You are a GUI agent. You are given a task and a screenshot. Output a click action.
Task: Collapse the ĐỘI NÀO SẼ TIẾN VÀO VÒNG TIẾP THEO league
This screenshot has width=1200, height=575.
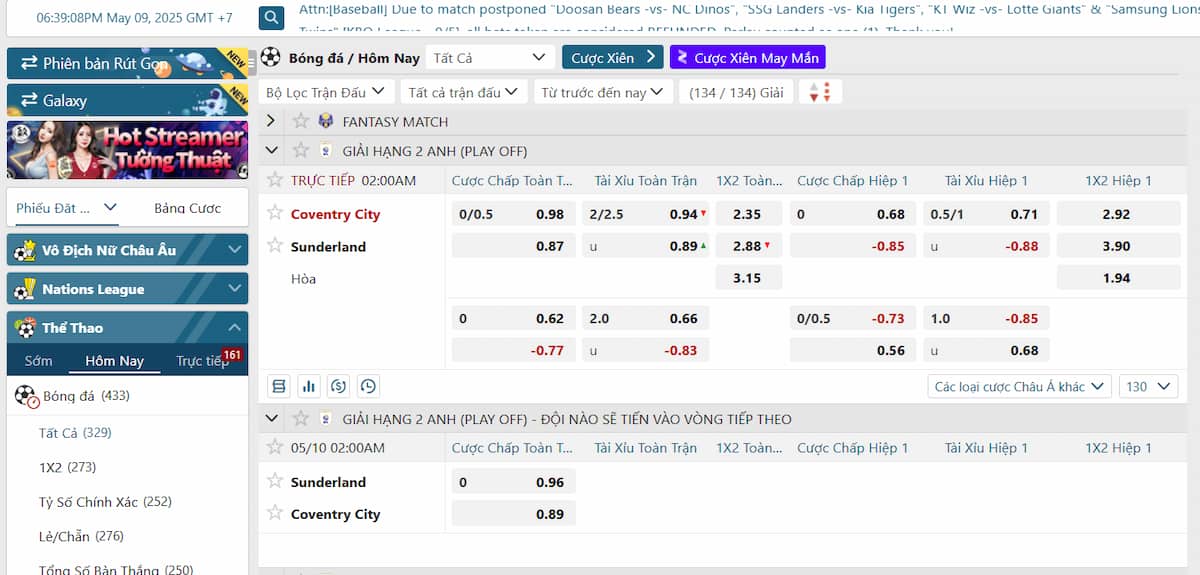(x=270, y=418)
